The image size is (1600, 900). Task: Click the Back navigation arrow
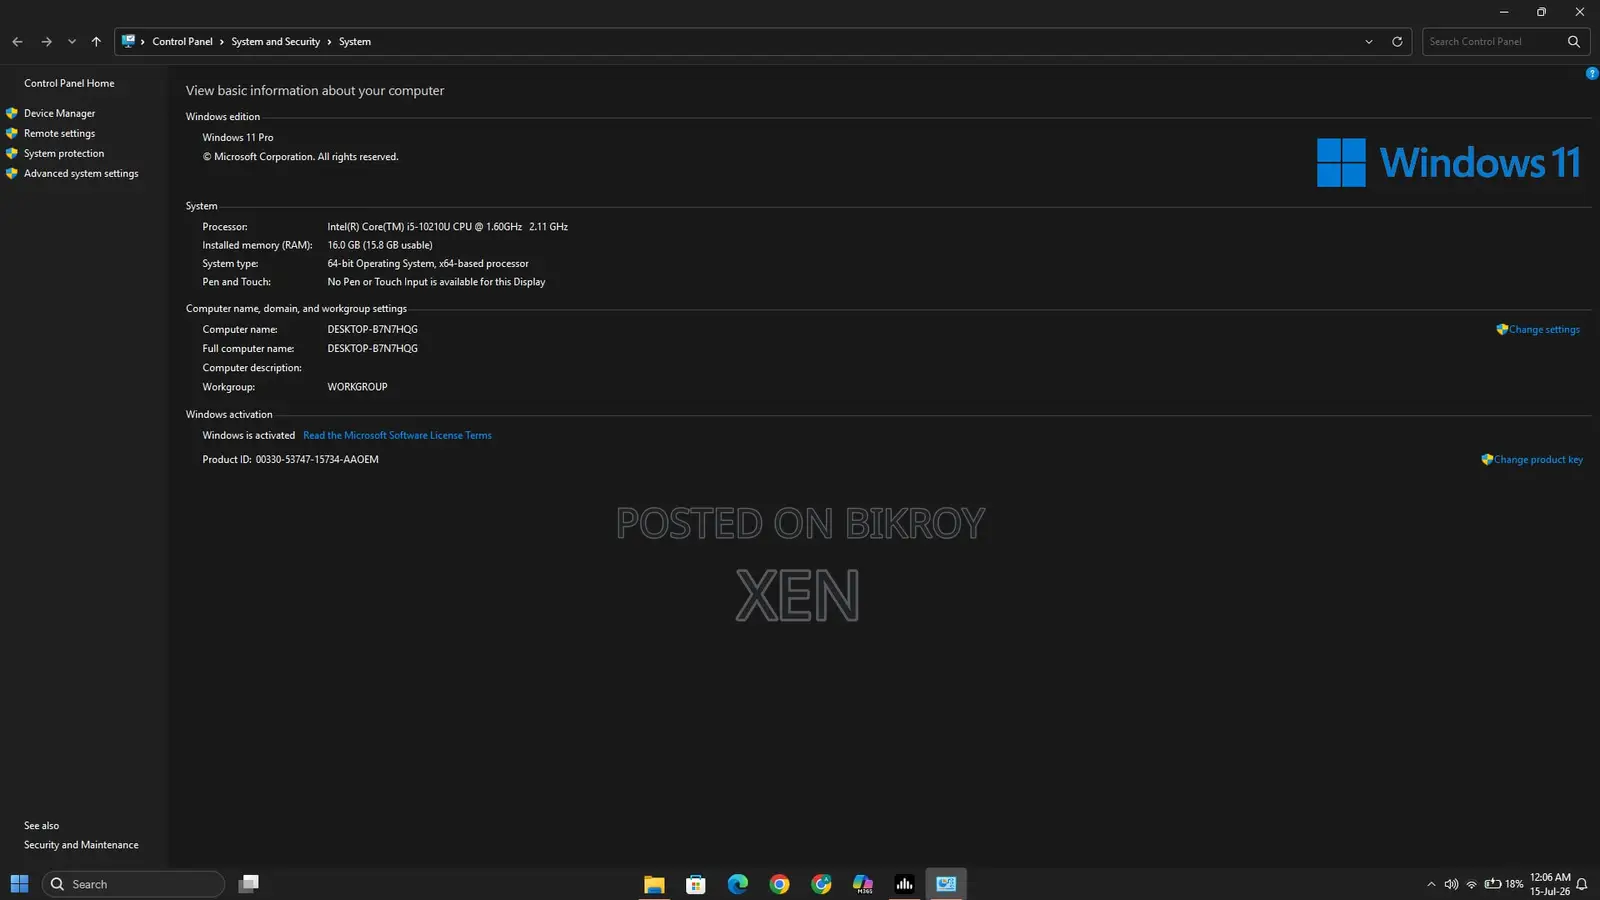coord(17,42)
